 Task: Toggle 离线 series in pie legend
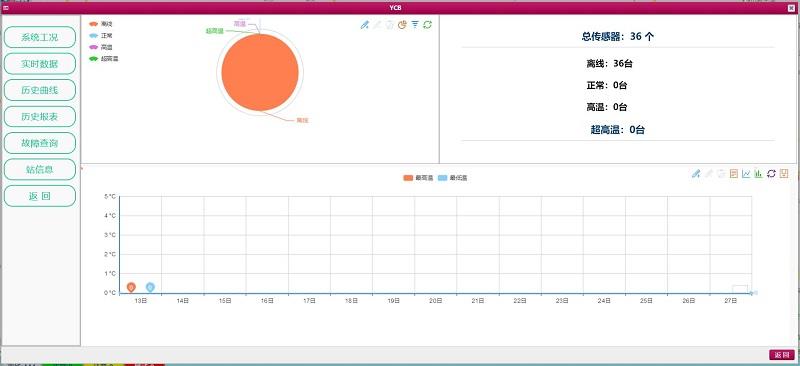click(x=101, y=24)
